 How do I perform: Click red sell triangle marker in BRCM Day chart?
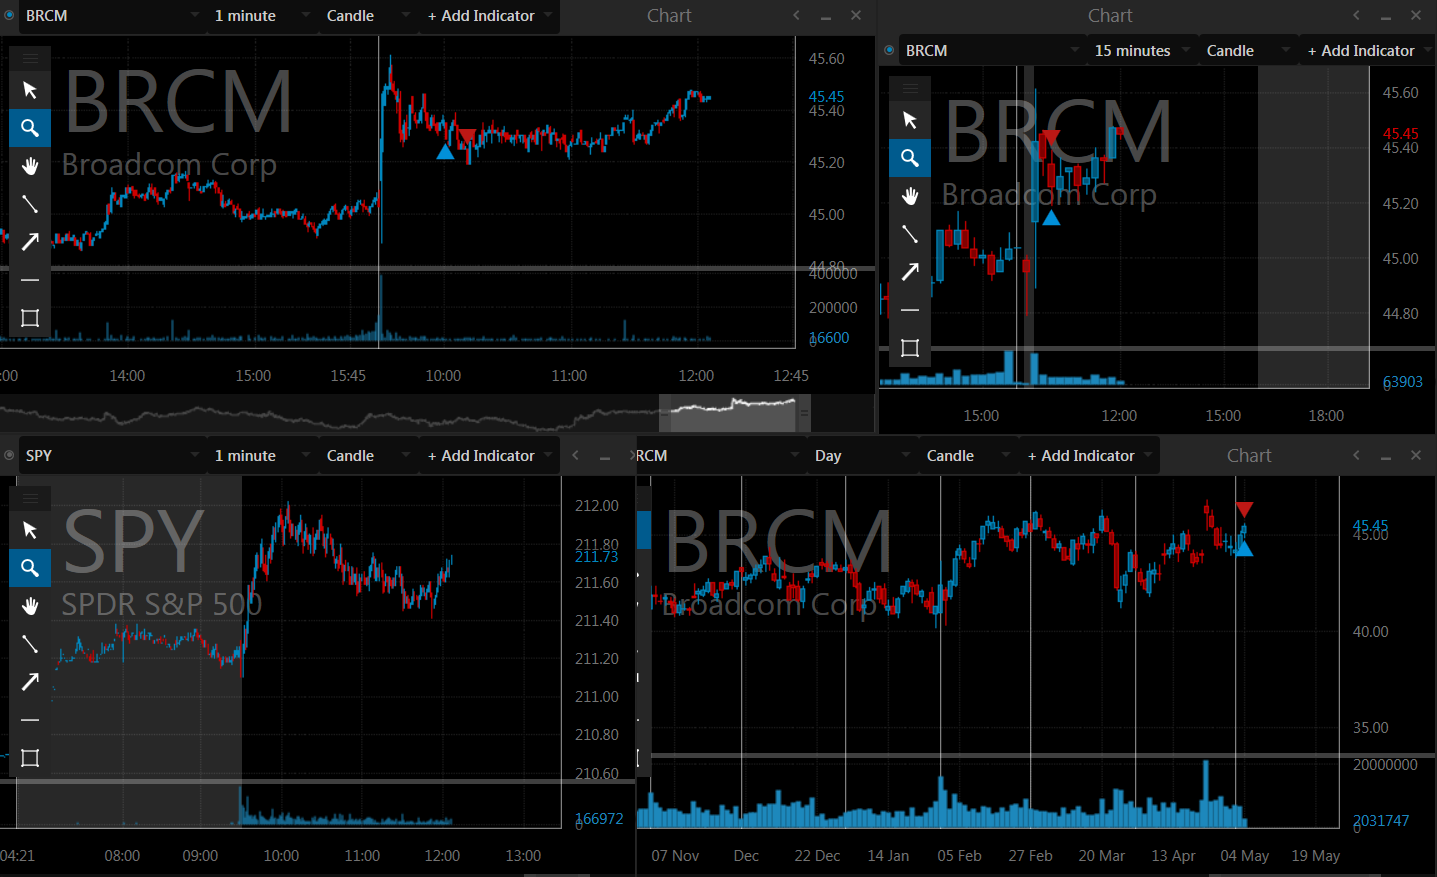(x=1244, y=509)
